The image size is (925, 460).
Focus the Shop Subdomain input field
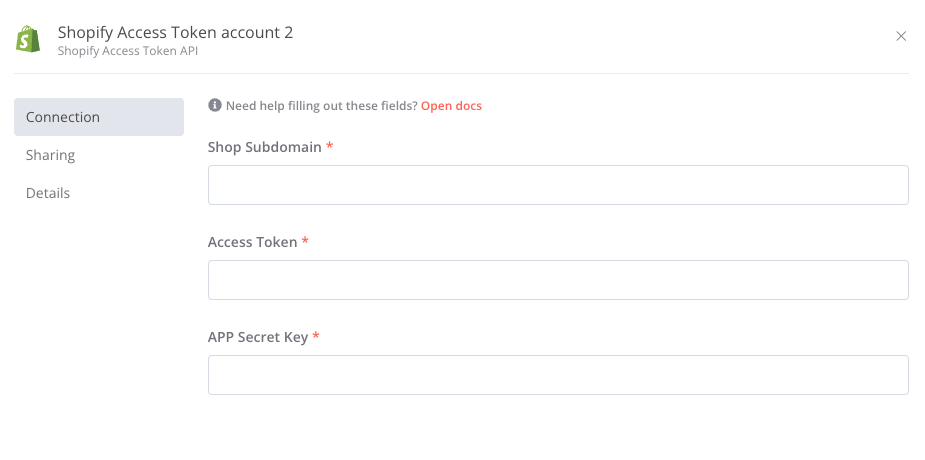coord(558,185)
